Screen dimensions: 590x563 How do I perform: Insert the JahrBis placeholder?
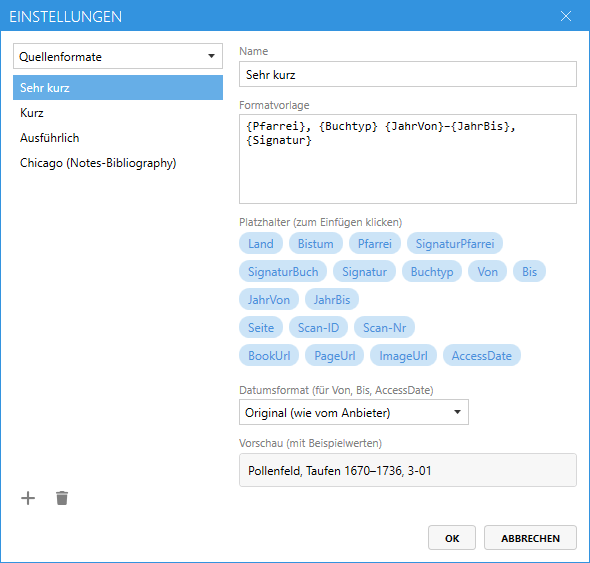[332, 300]
